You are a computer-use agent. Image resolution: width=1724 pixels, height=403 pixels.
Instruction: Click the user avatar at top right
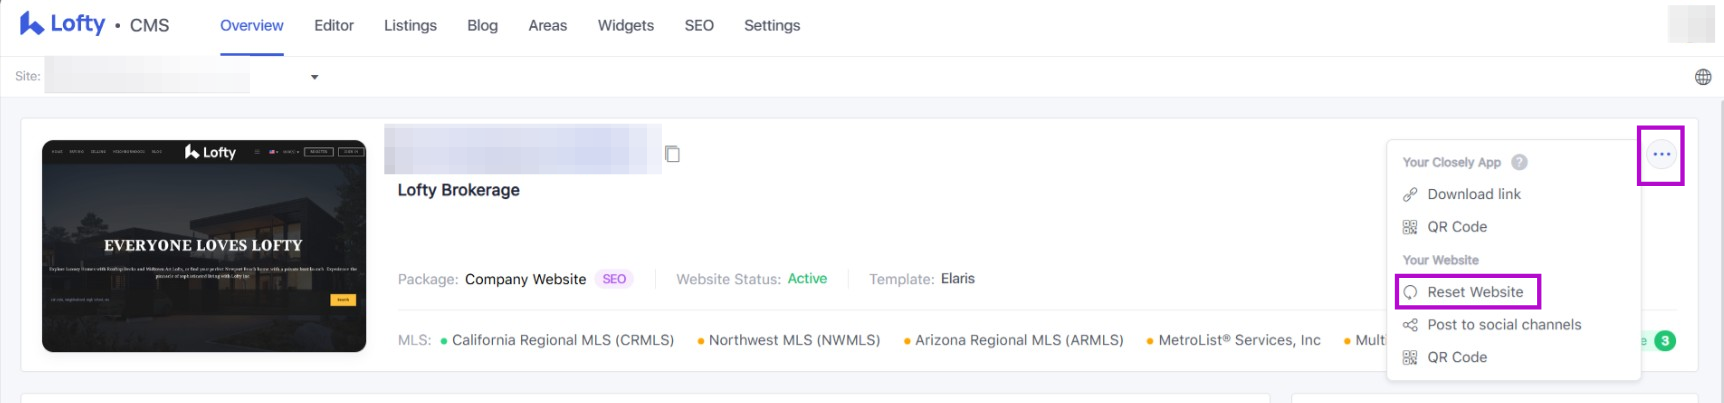1691,24
